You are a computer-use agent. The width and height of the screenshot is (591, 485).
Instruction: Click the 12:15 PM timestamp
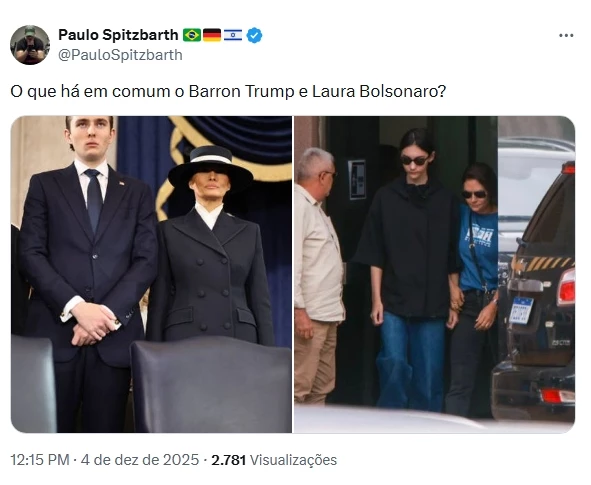40,460
